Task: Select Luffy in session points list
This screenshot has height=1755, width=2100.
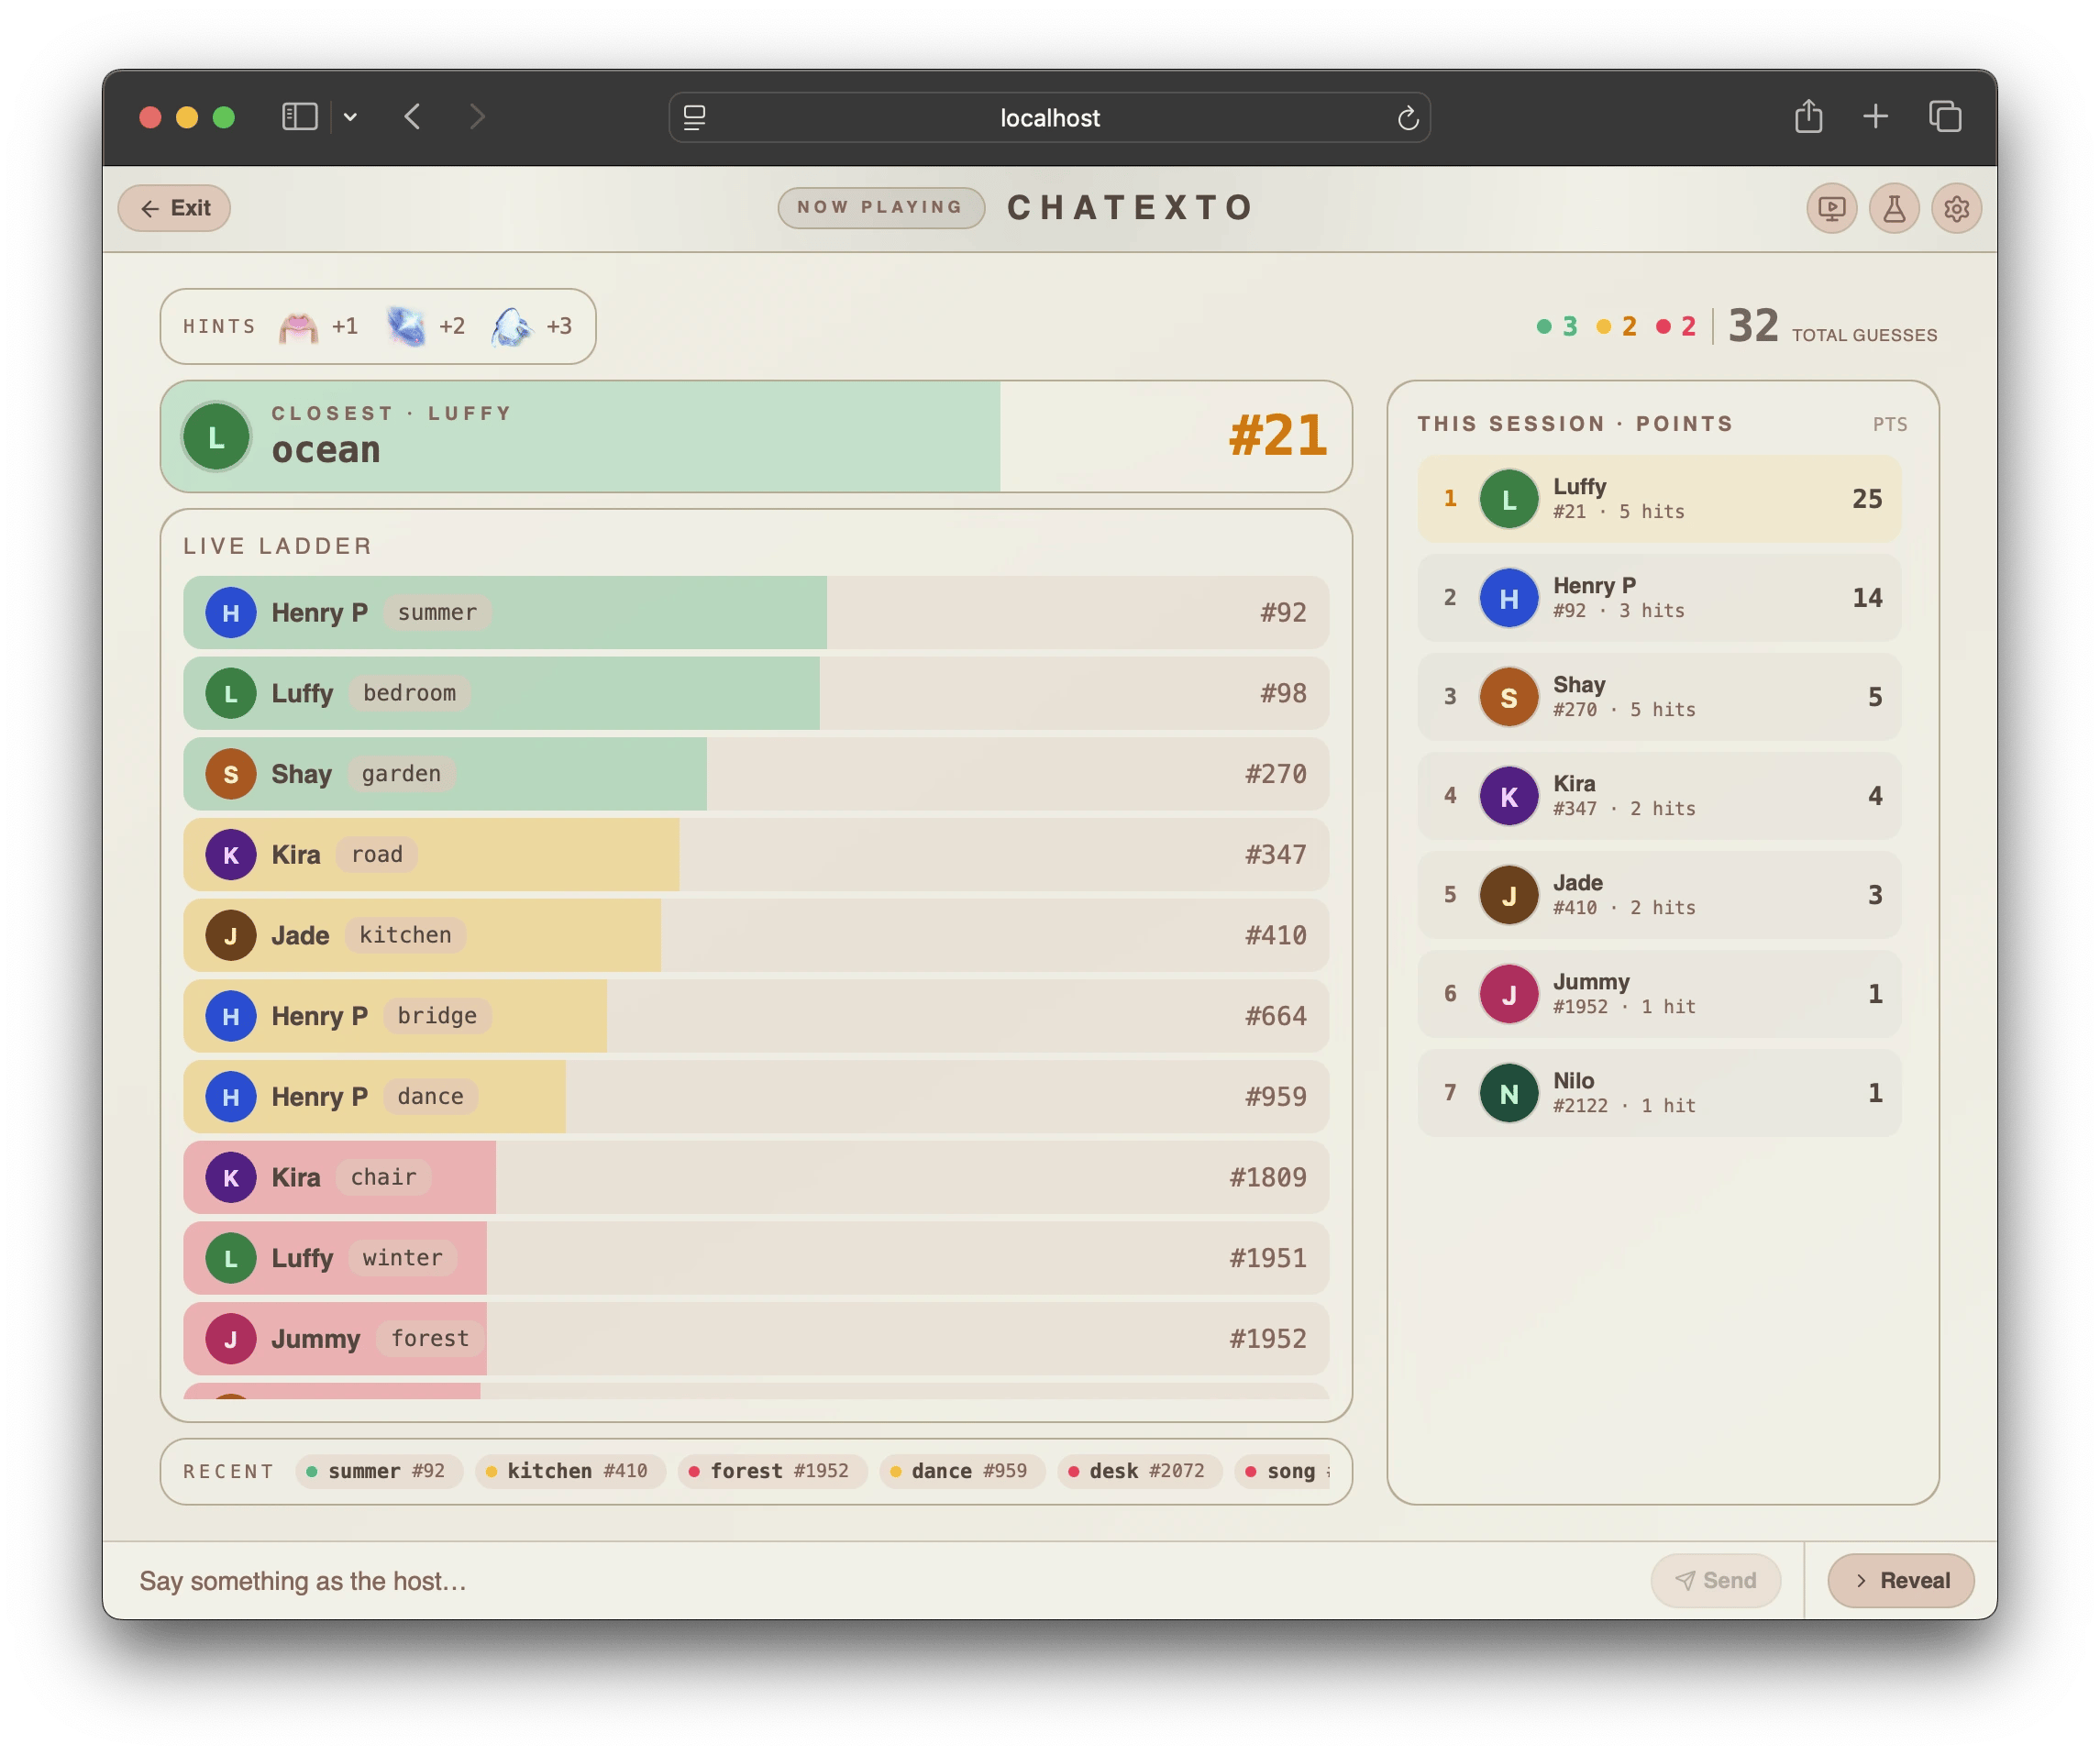Action: [x=1659, y=498]
